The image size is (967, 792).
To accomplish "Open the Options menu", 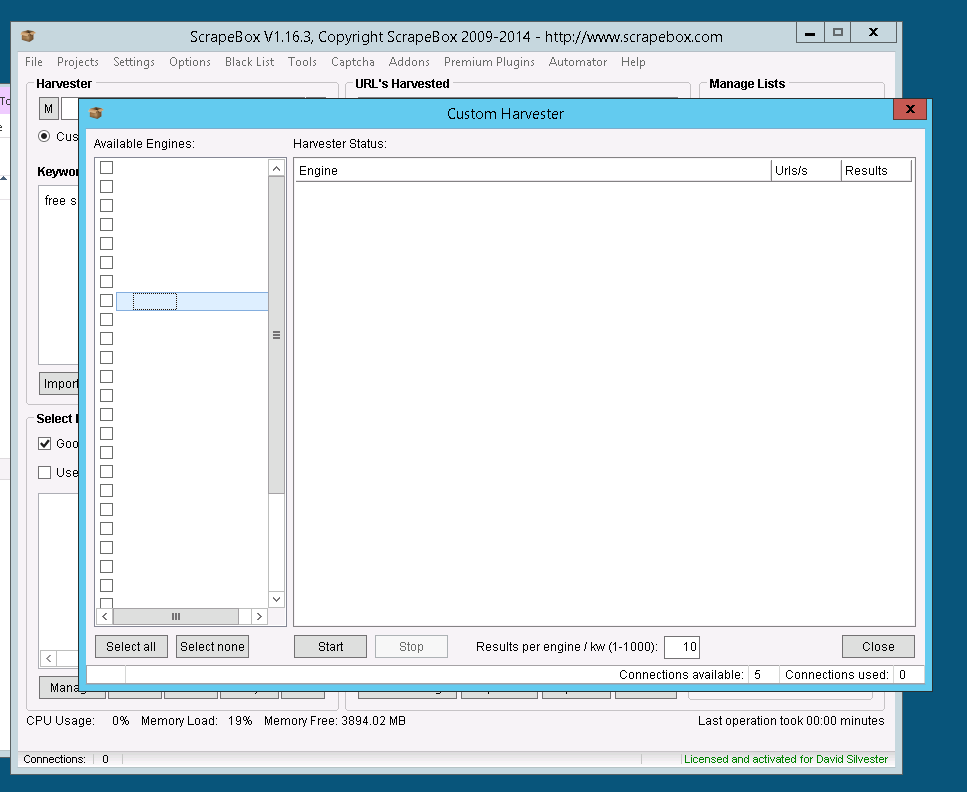I will 190,62.
